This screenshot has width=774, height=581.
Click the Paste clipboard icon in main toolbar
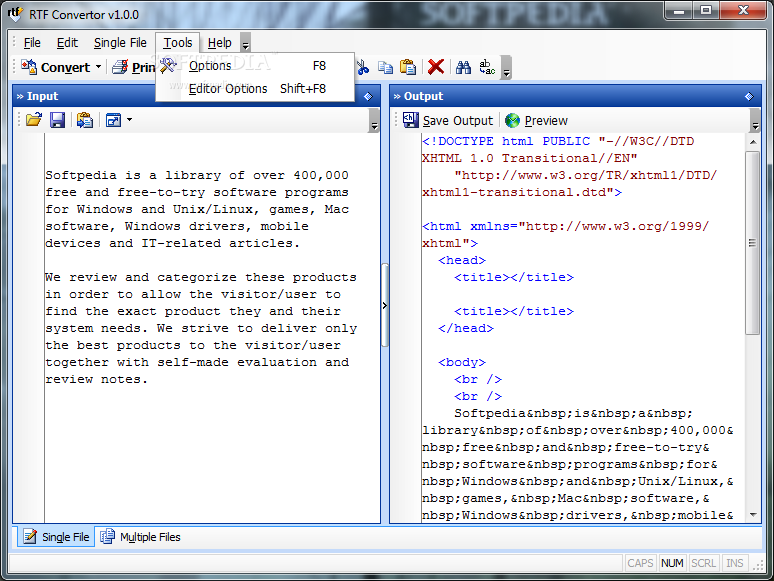pyautogui.click(x=408, y=67)
